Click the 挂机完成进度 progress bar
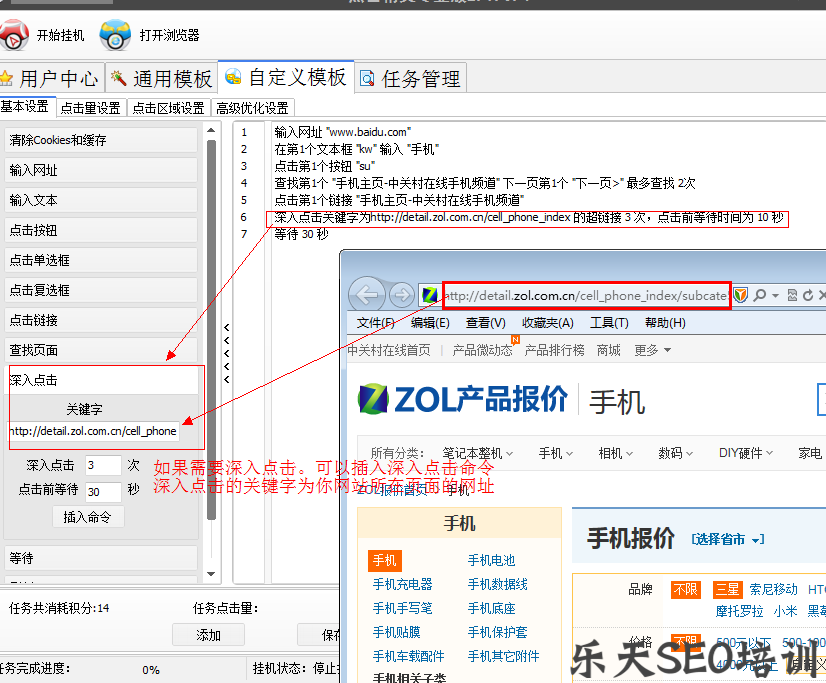826x683 pixels. coord(150,671)
